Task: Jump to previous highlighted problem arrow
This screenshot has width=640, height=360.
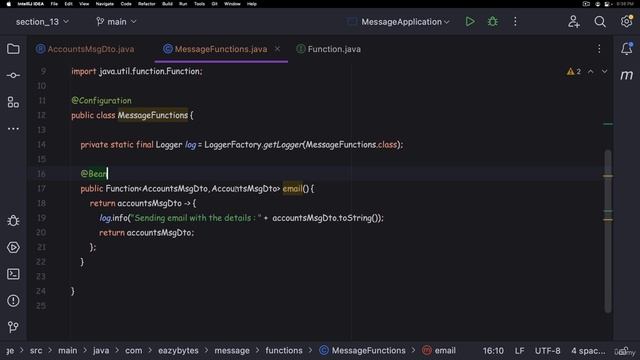Action: (591, 71)
